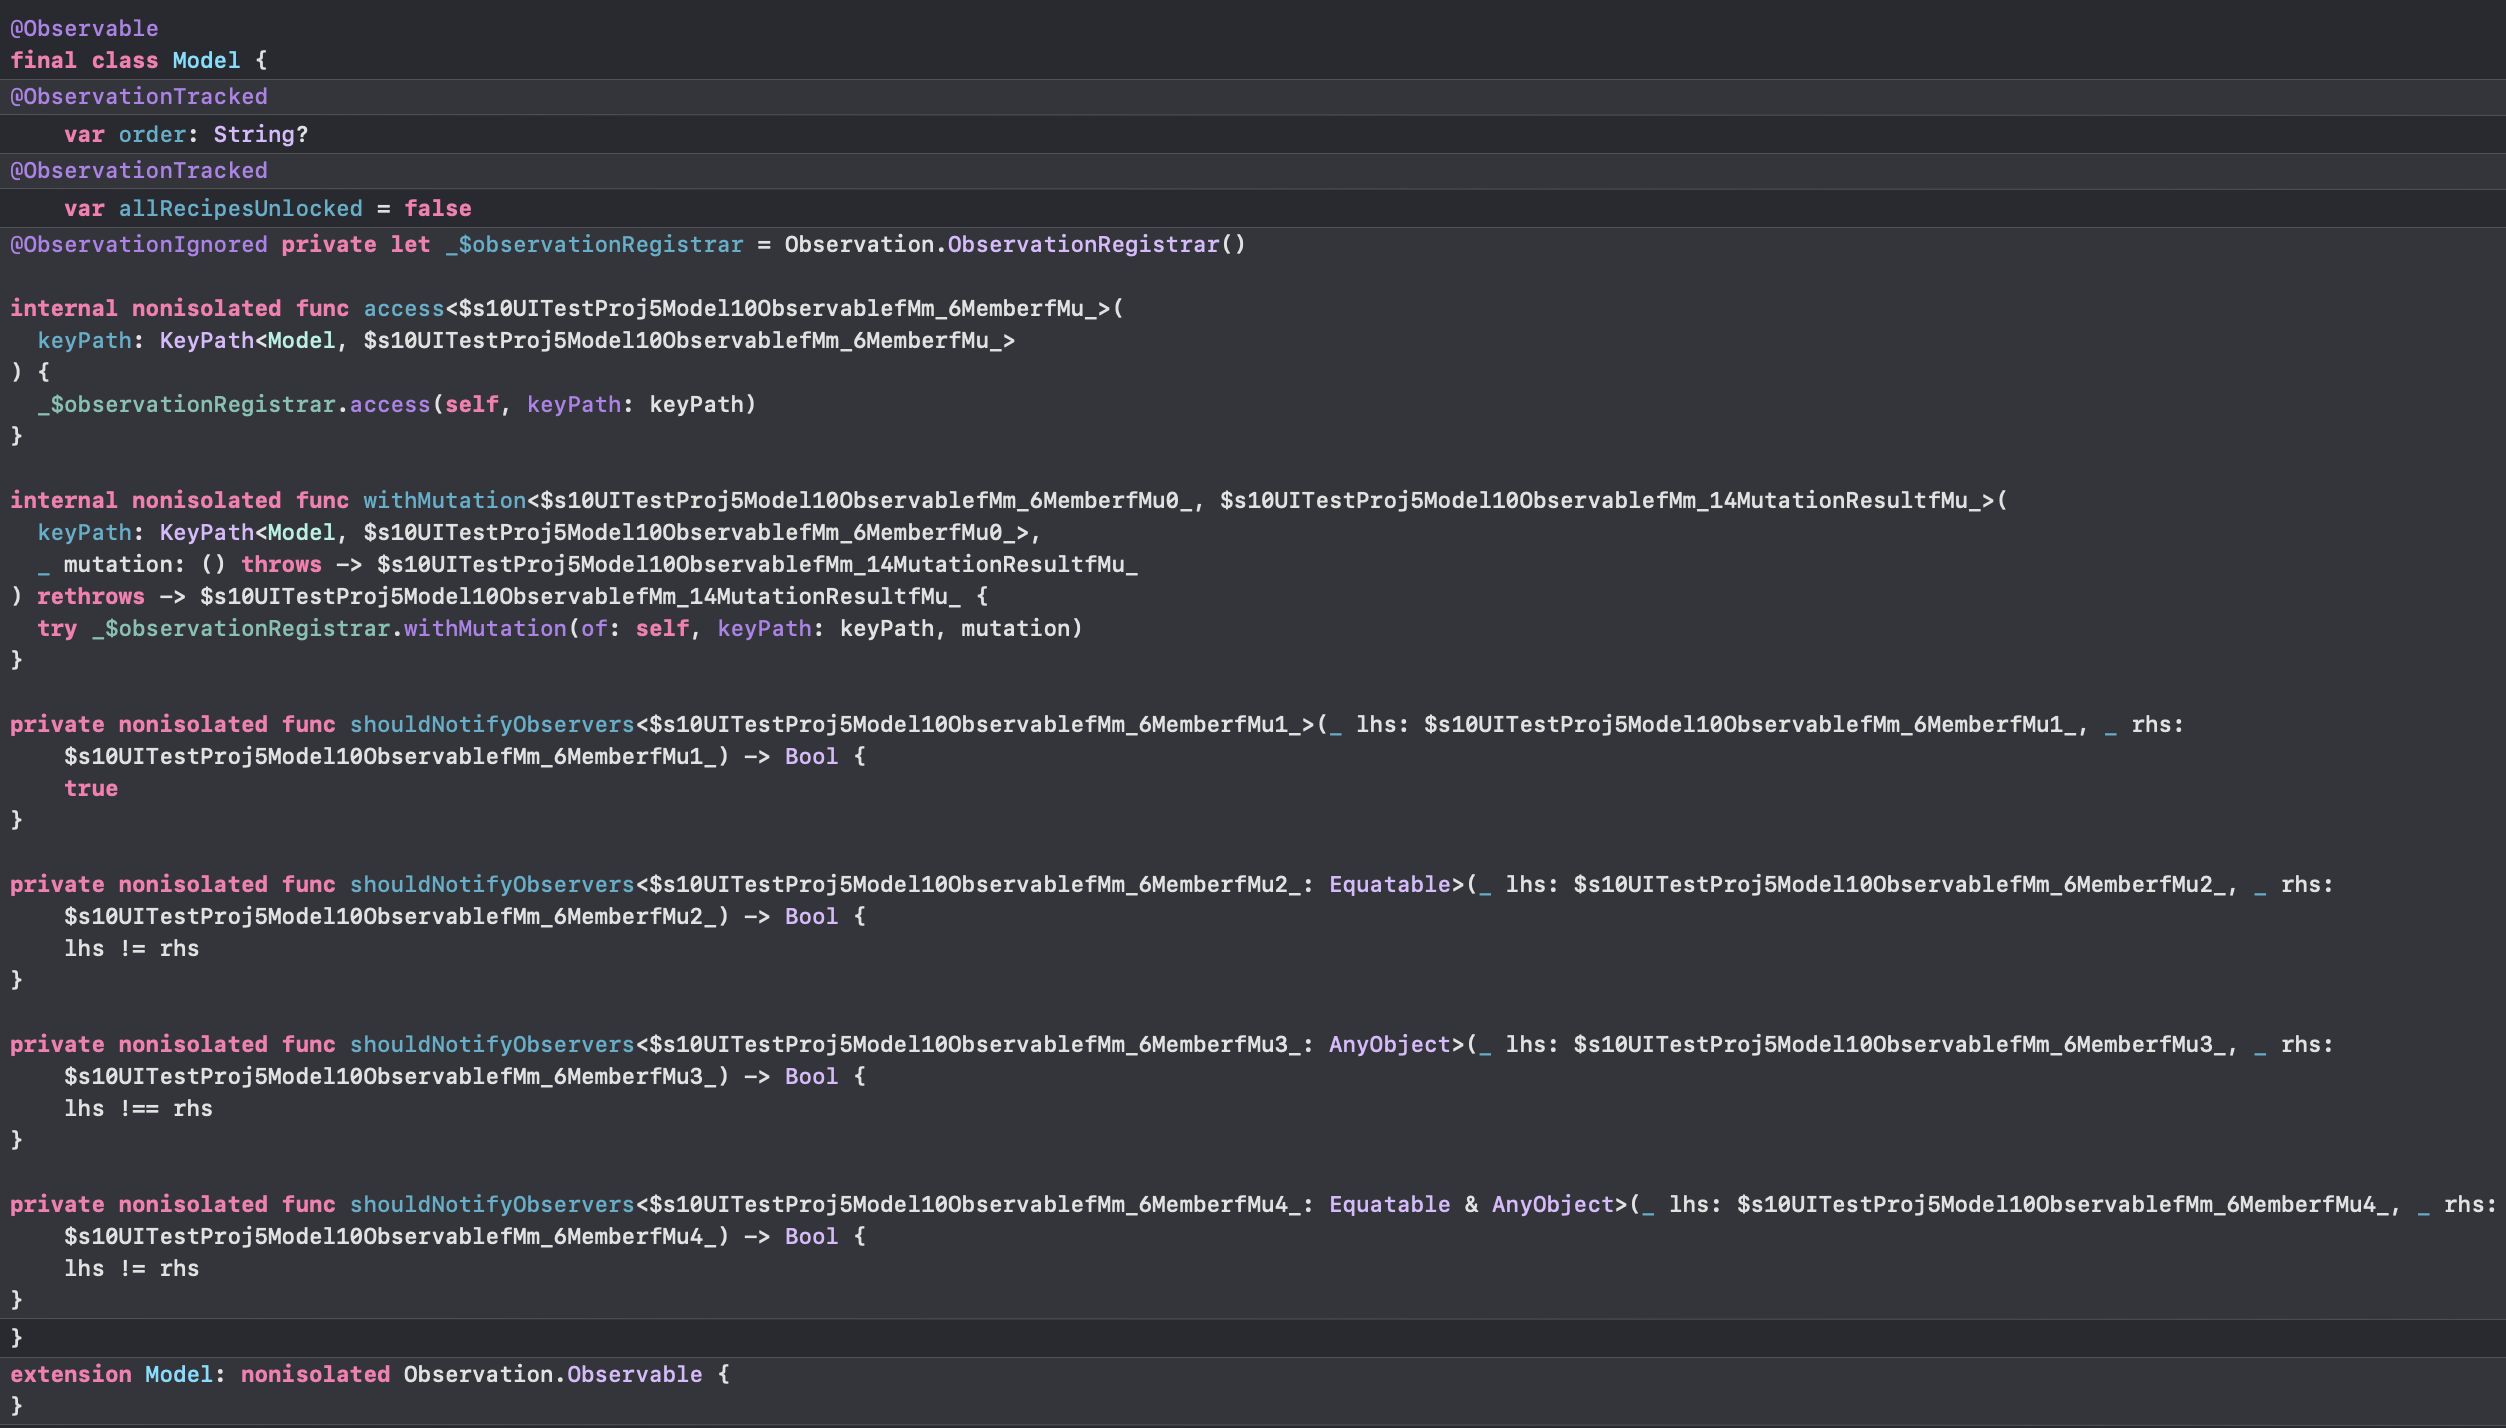
Task: Click "private" in the @ObservationIgnored line
Action: [329, 244]
